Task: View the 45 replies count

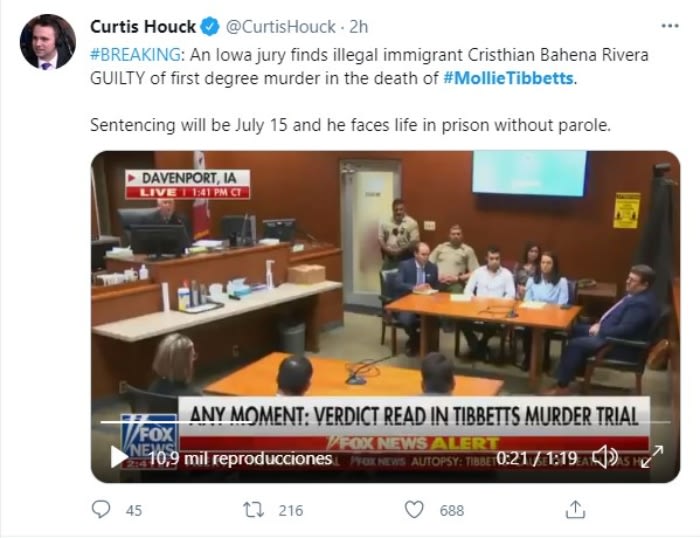Action: click(134, 510)
